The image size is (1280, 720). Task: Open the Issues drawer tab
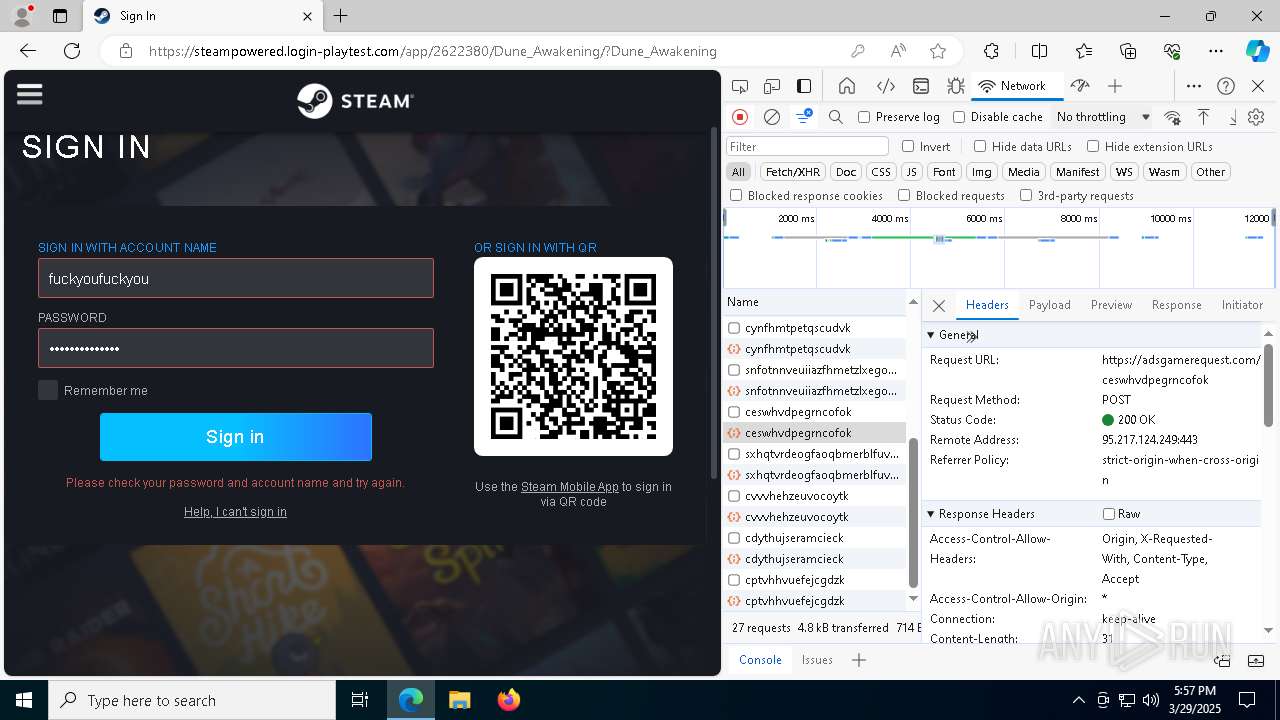point(817,660)
